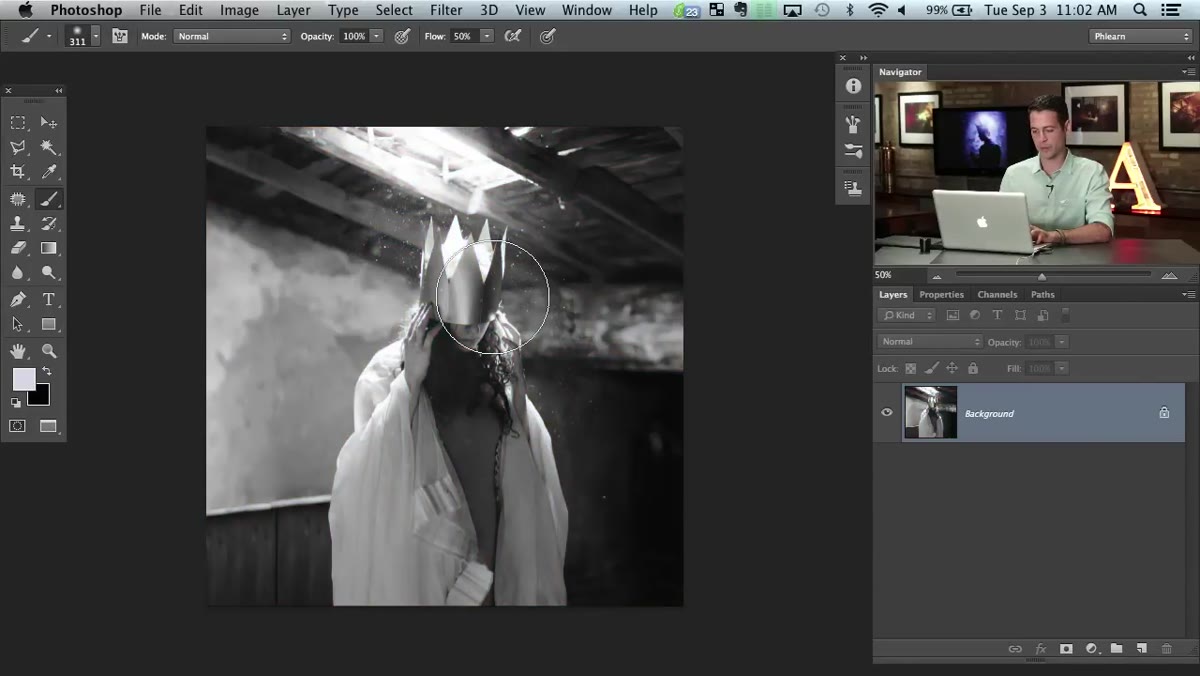Select the Clone Stamp tool
1200x676 pixels.
click(18, 224)
